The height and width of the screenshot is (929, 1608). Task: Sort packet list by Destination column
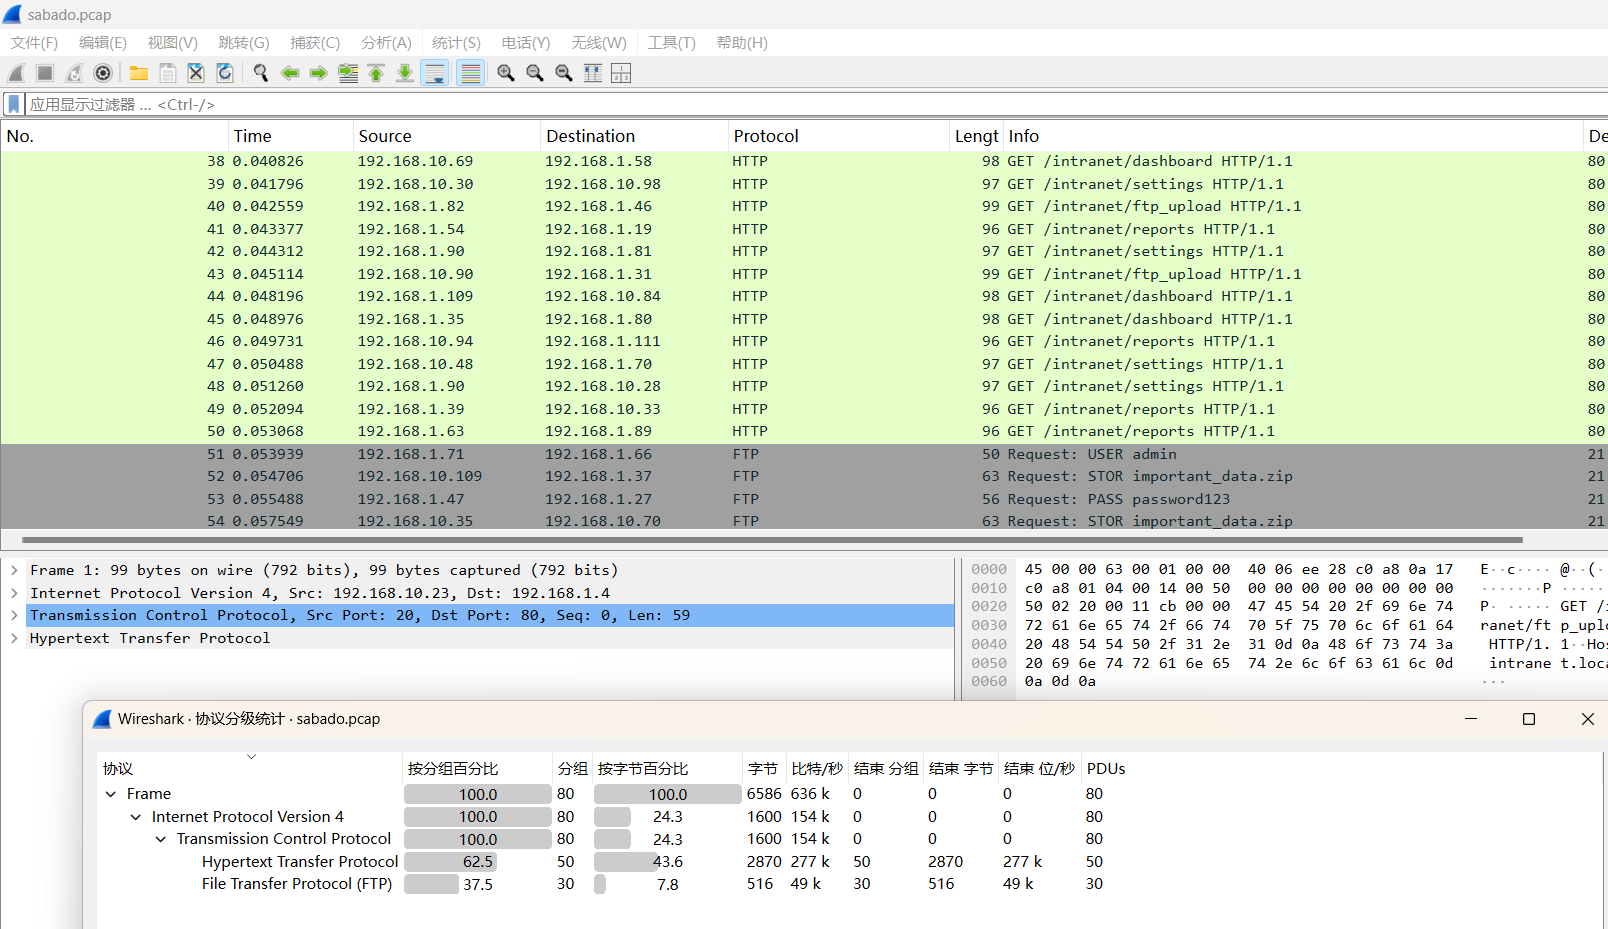point(634,136)
